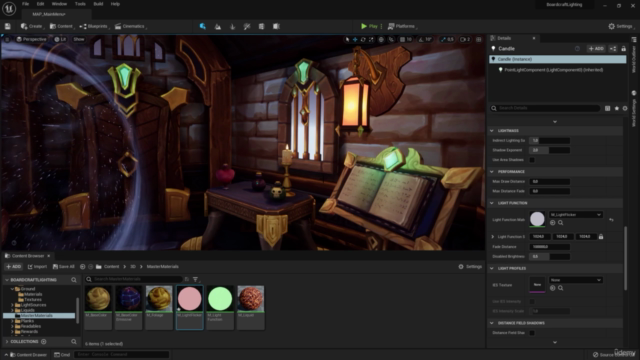Image resolution: width=640 pixels, height=360 pixels.
Task: Expand the Light Function Scale row
Action: (493, 237)
